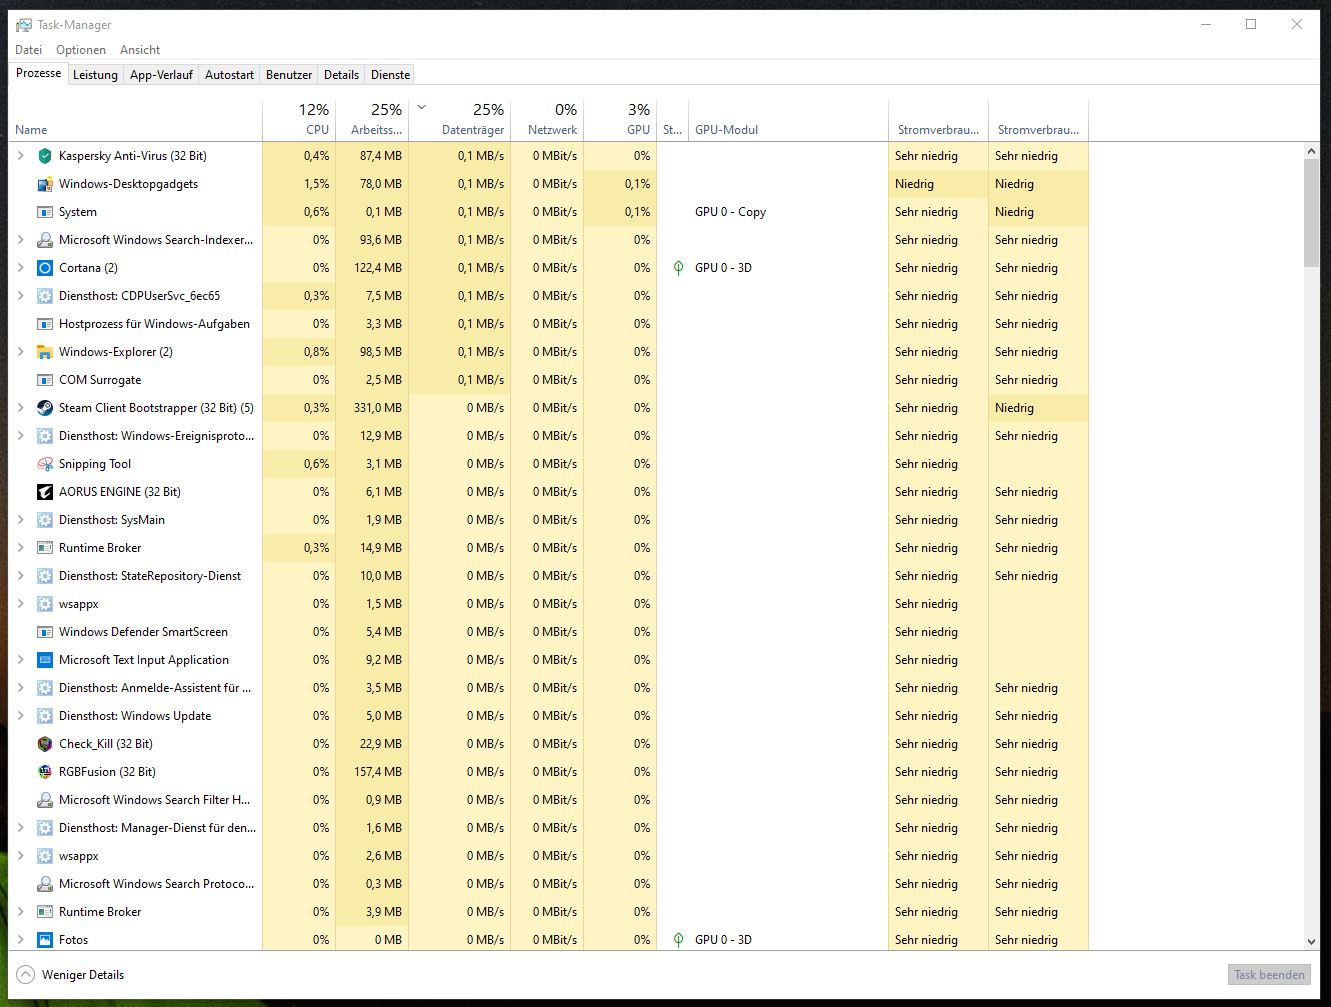Click the Windows Defender SmartScreen icon
Screen dimensions: 1331x1007
(44, 632)
